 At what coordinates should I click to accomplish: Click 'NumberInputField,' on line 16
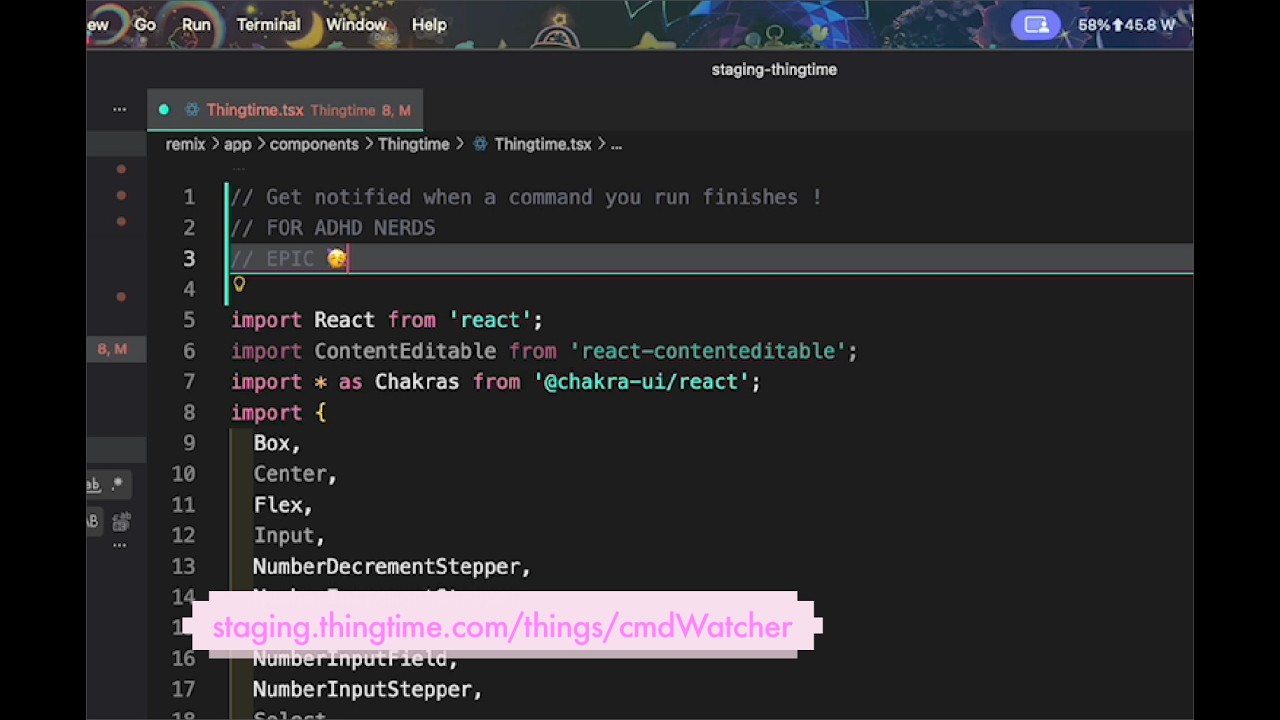(355, 659)
